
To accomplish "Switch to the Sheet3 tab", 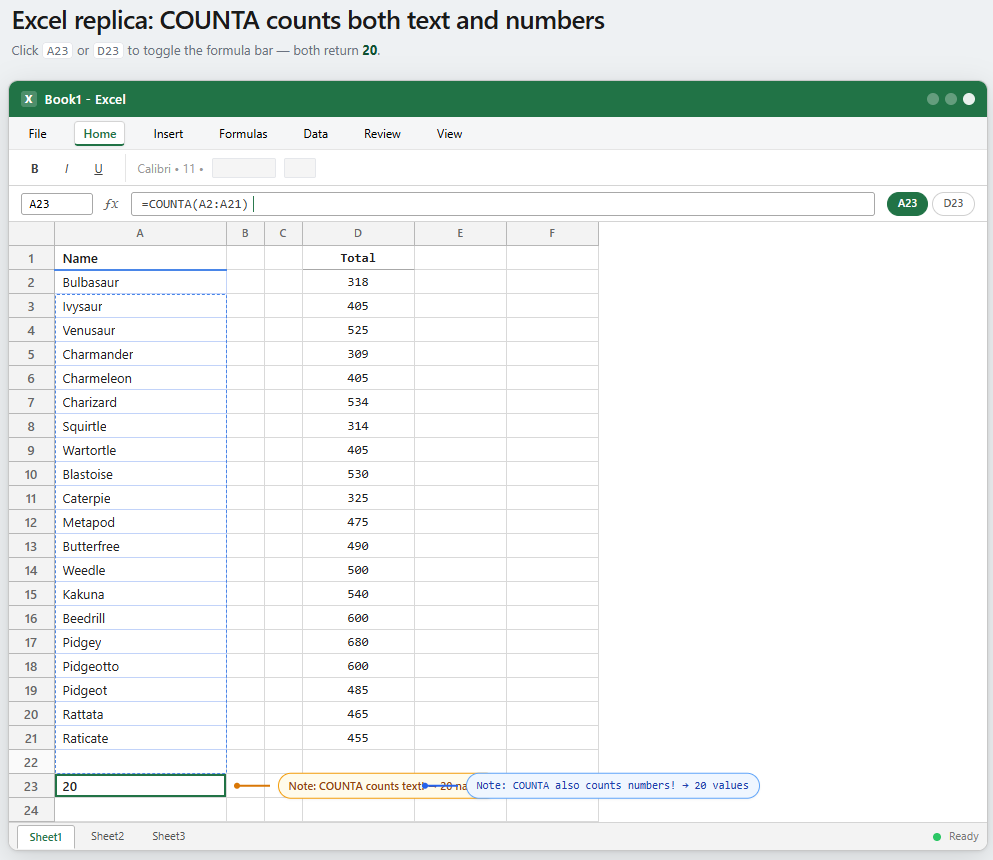I will 168,836.
